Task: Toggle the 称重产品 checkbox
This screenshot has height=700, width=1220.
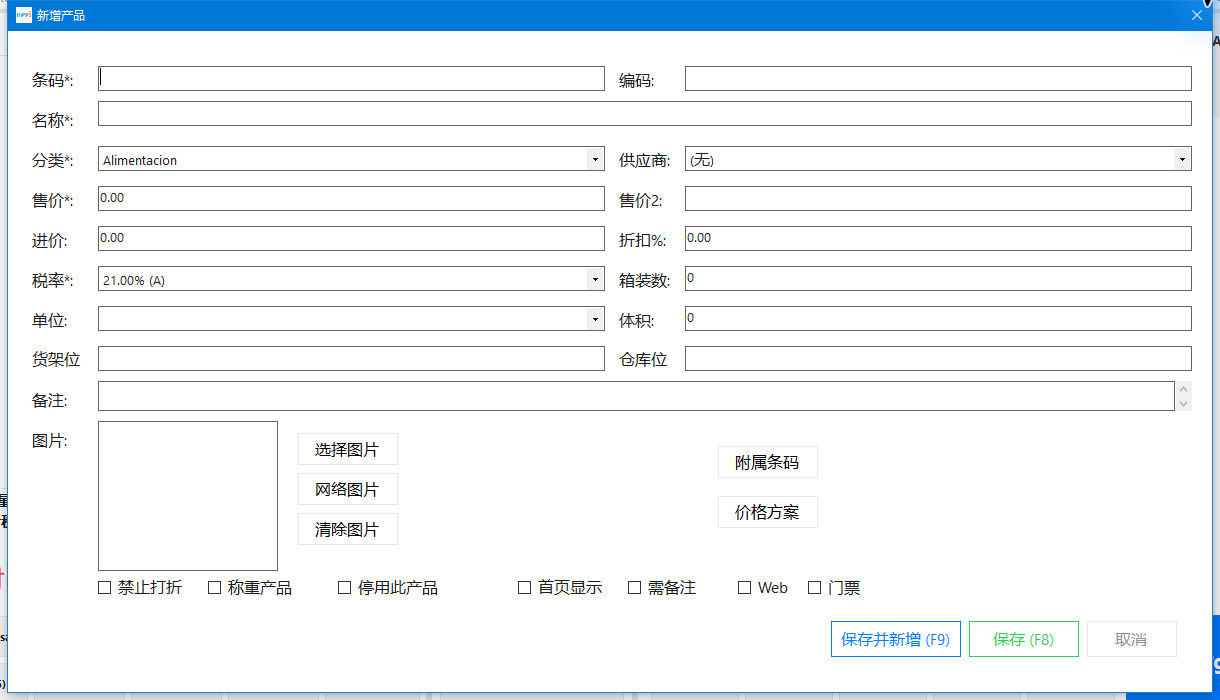Action: point(214,588)
